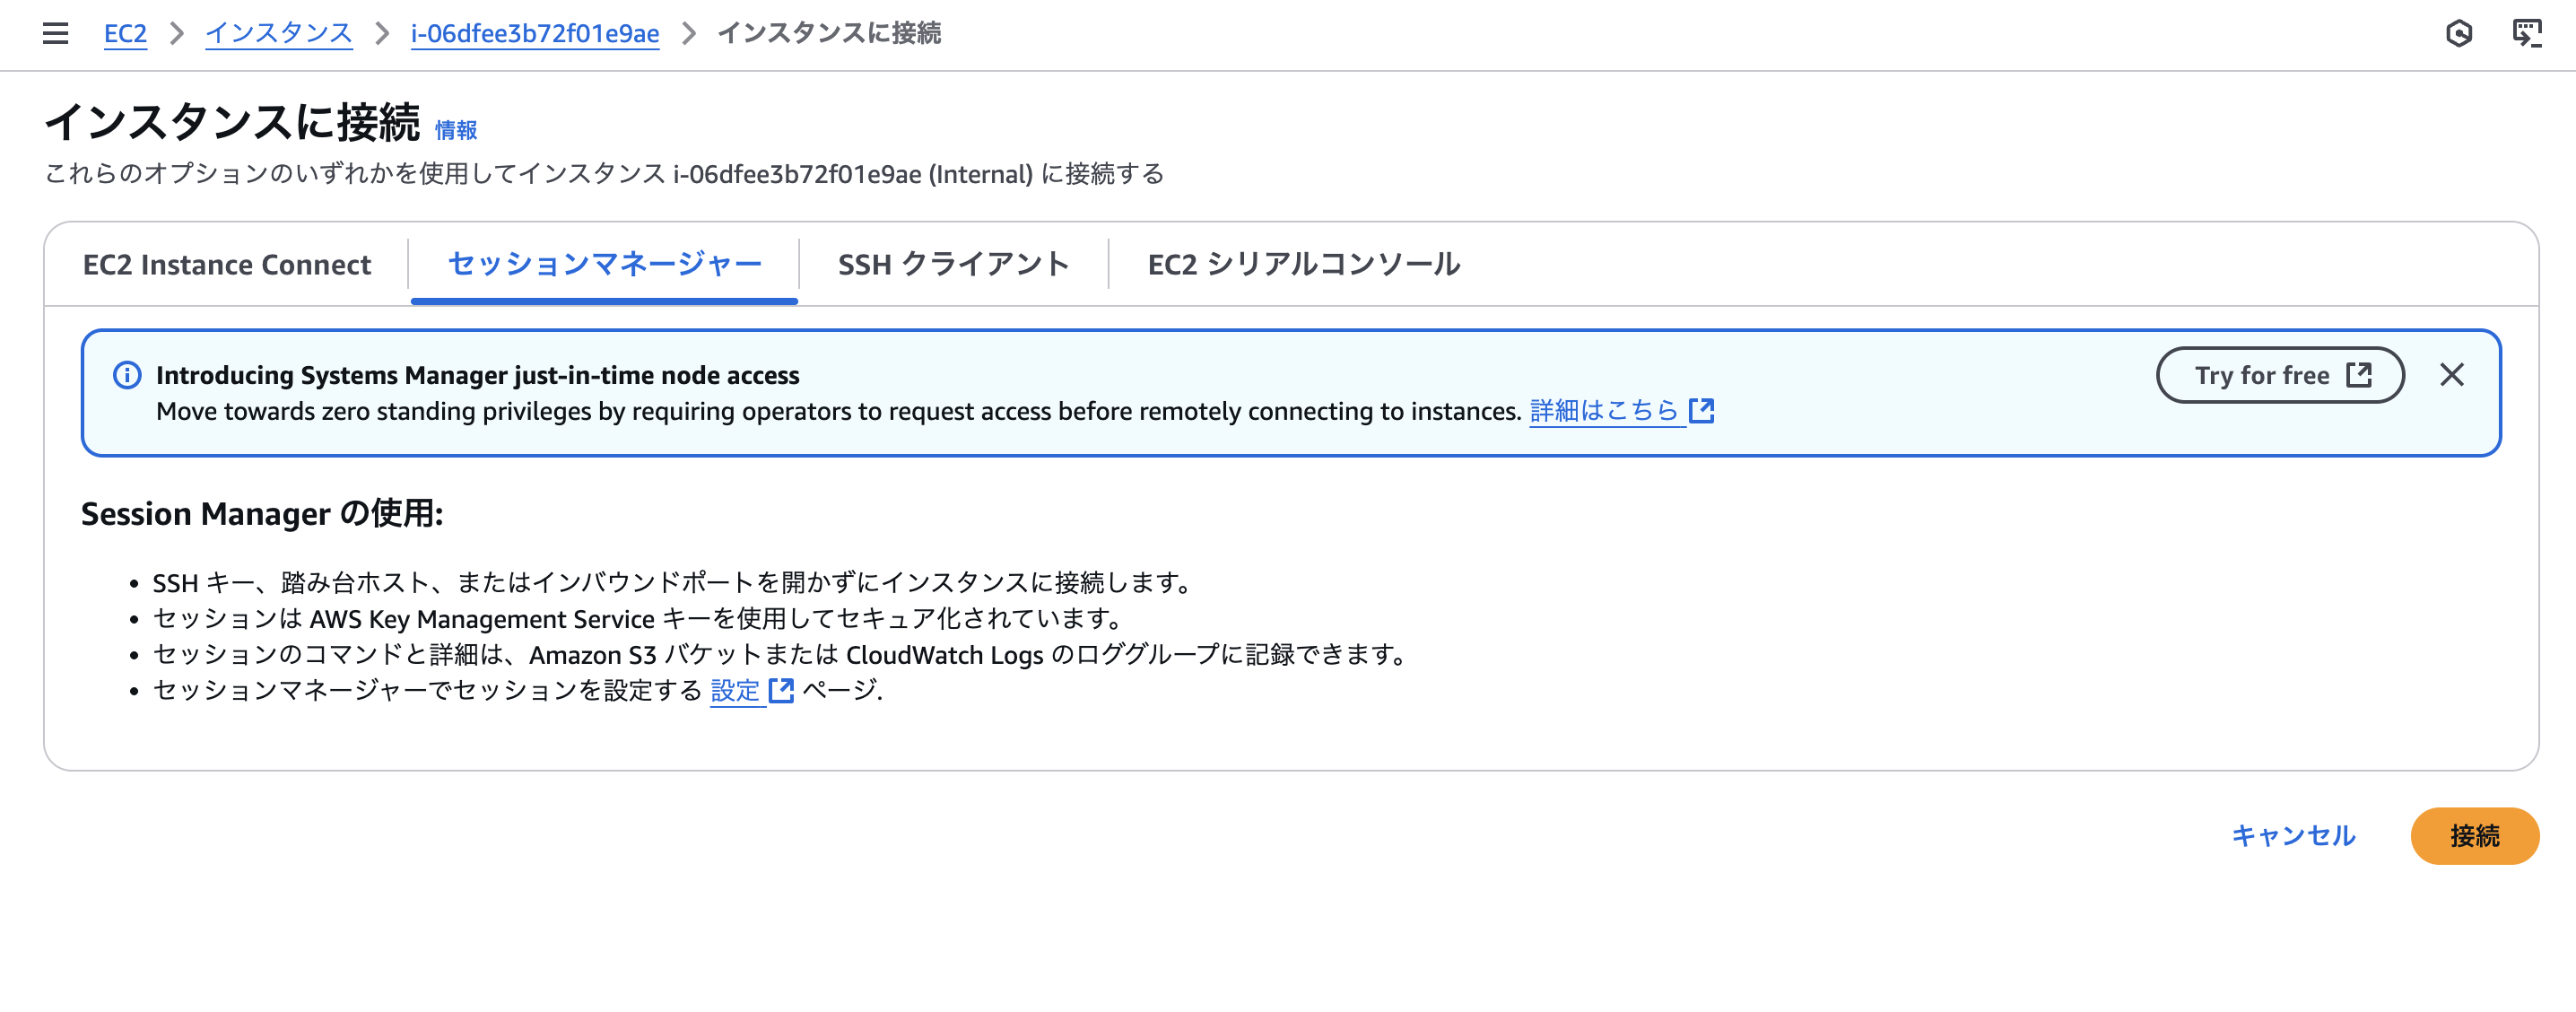Click external link icon next to 設定
The image size is (2576, 1012).
782,690
